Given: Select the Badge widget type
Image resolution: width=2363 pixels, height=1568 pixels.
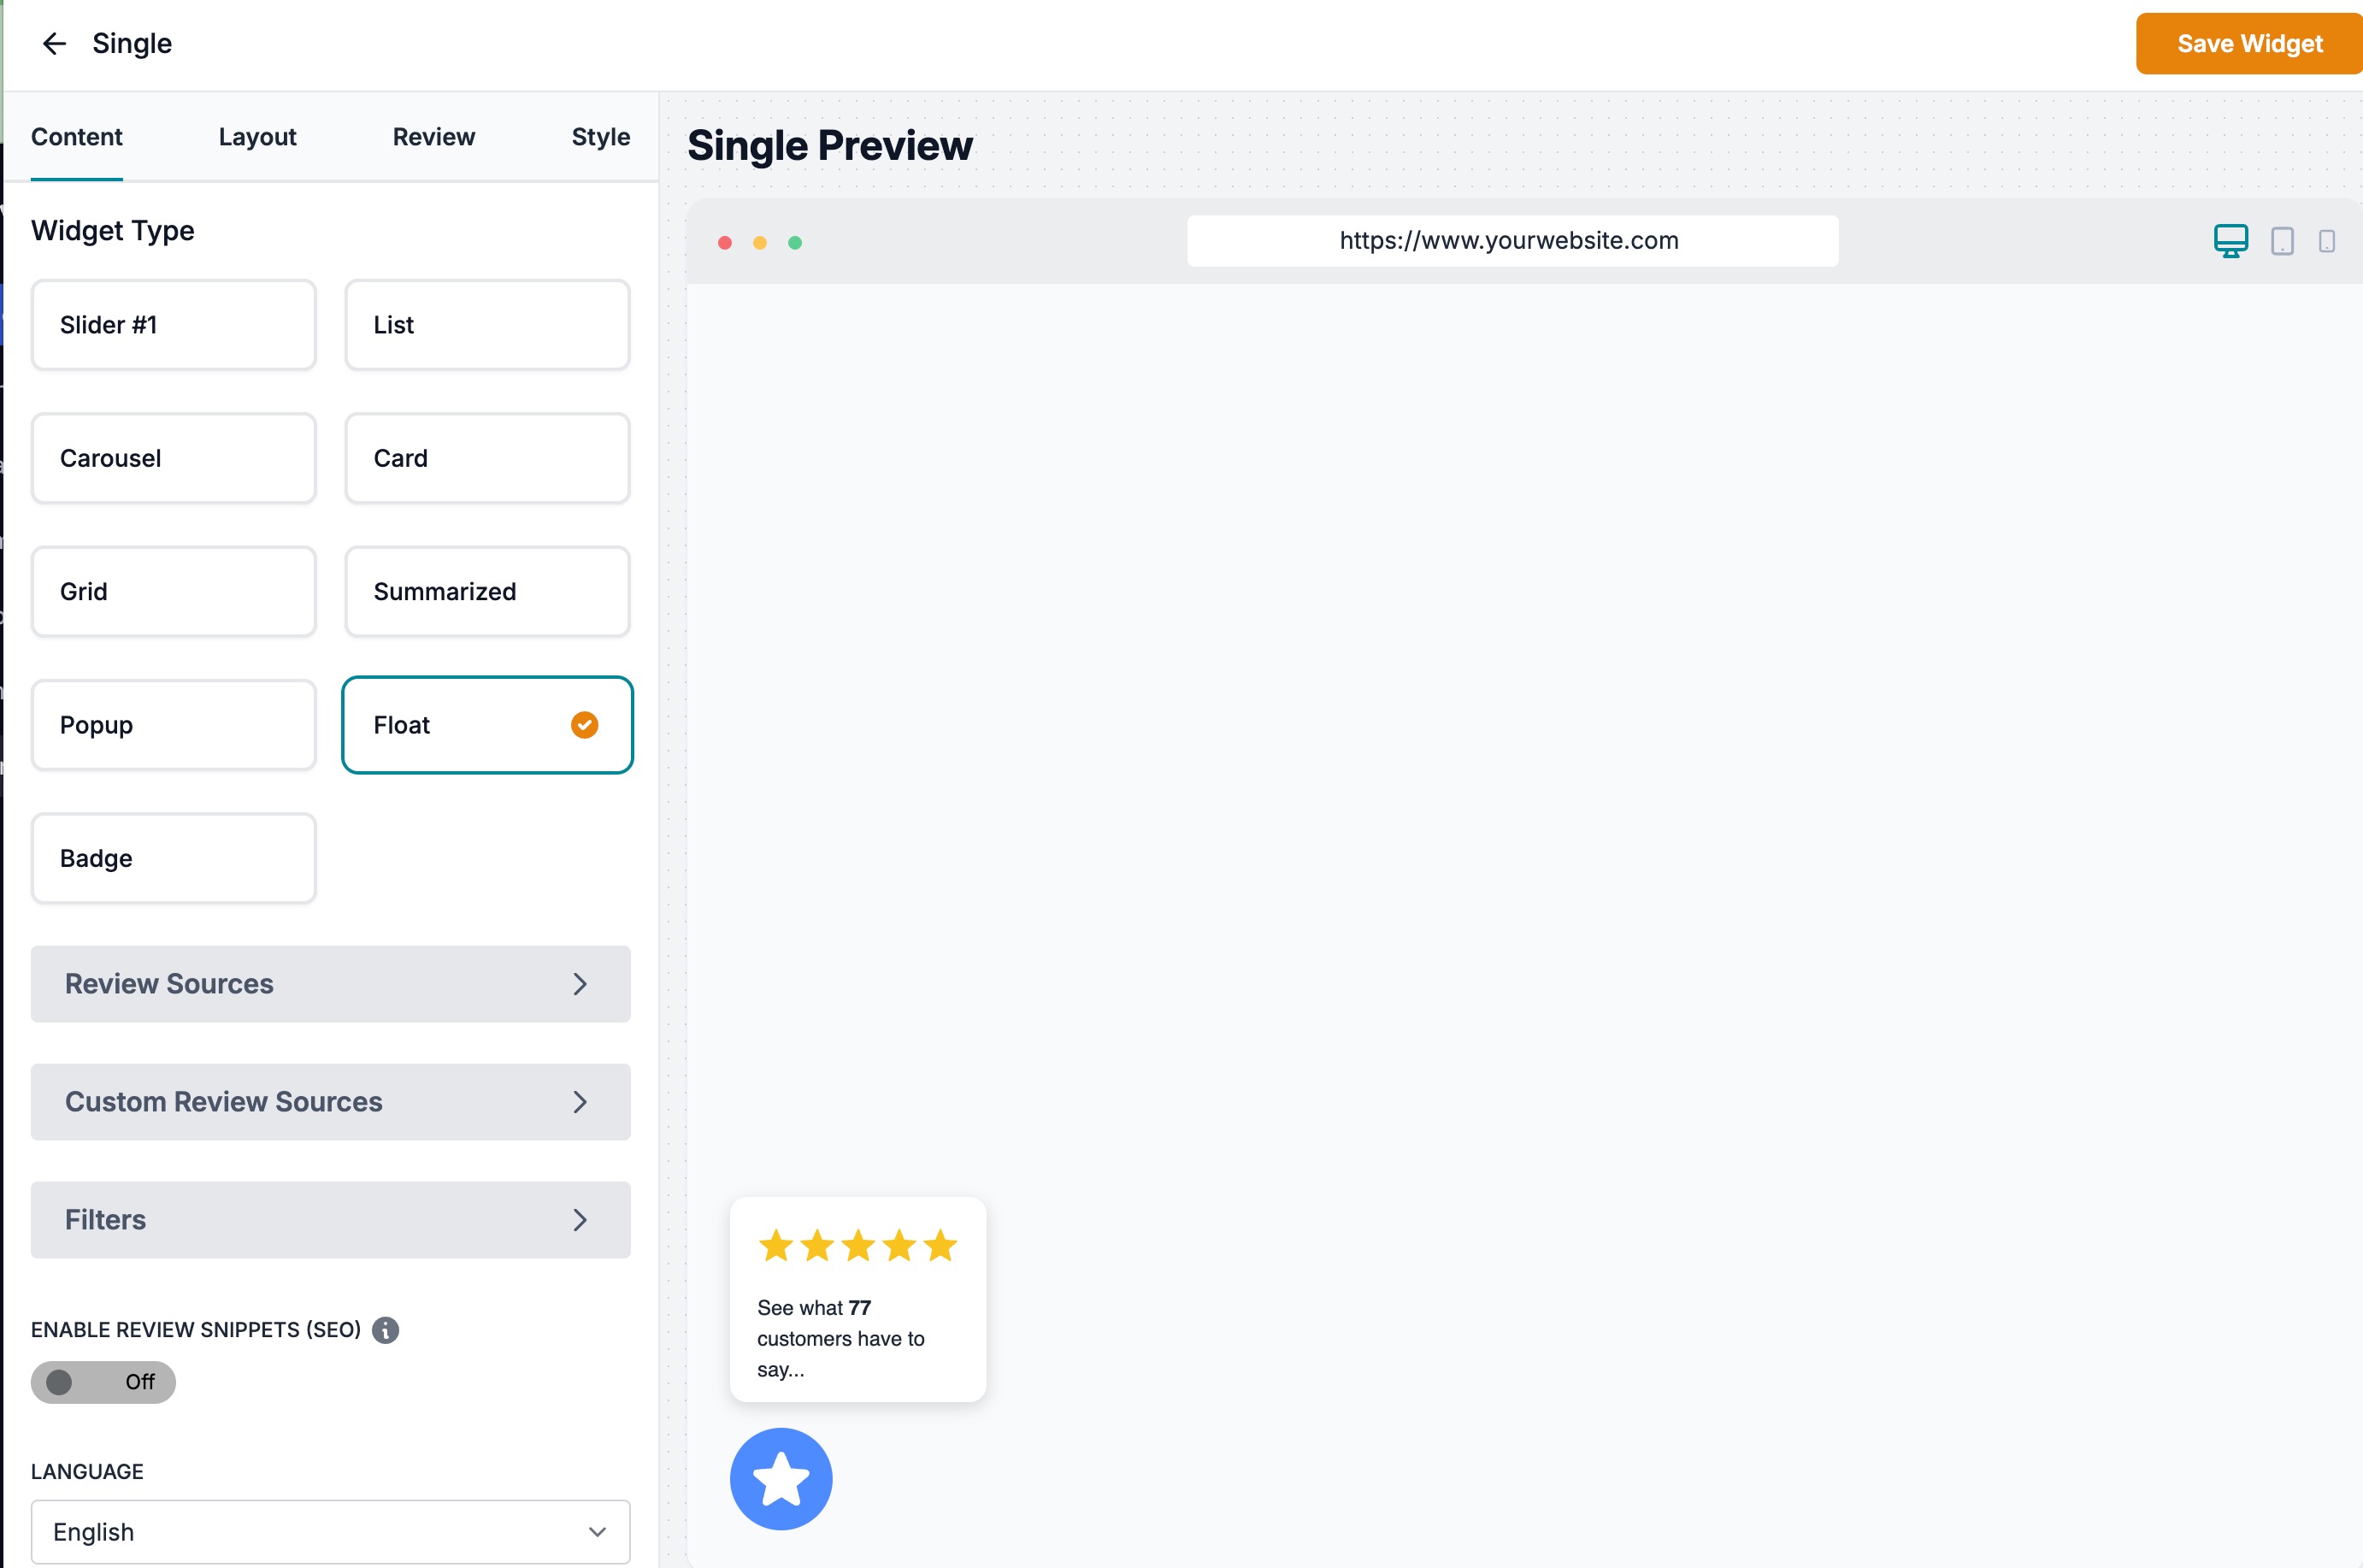Looking at the screenshot, I should [x=174, y=858].
